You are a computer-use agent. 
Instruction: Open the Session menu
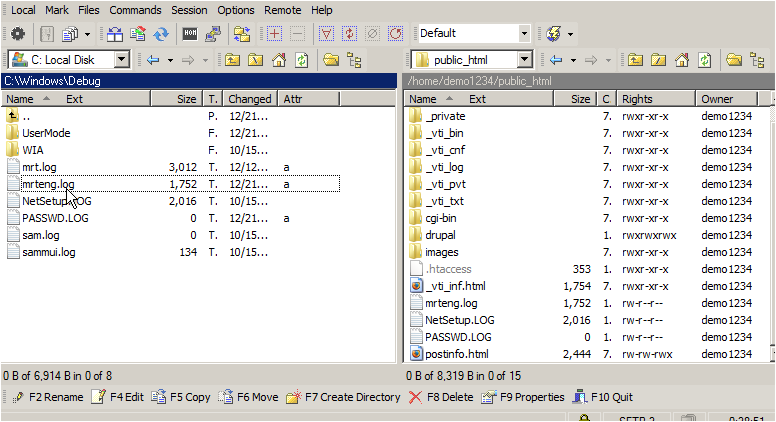[x=189, y=10]
